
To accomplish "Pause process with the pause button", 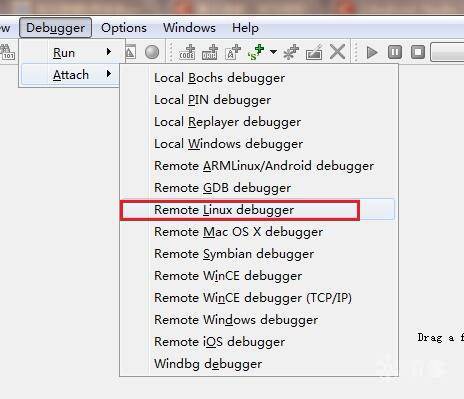I will 395,52.
